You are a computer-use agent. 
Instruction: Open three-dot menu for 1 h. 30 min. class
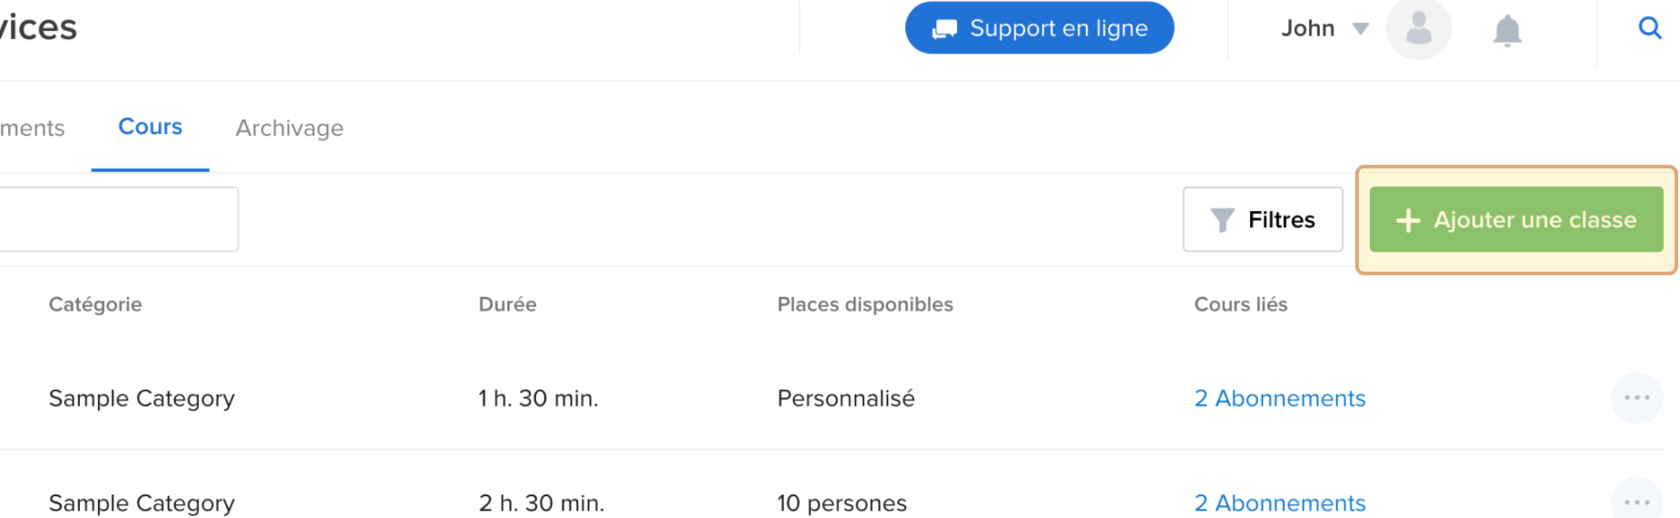[1637, 398]
